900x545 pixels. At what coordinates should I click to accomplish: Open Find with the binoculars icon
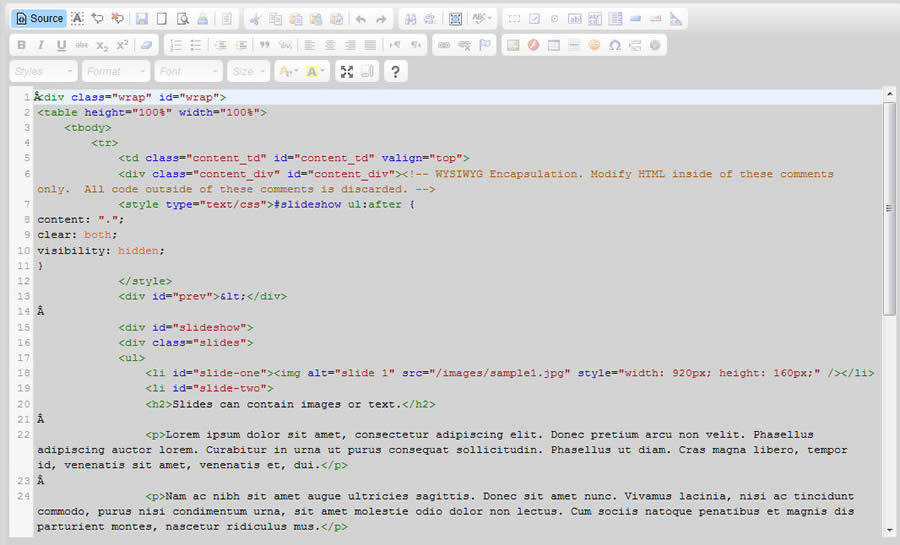[x=410, y=19]
